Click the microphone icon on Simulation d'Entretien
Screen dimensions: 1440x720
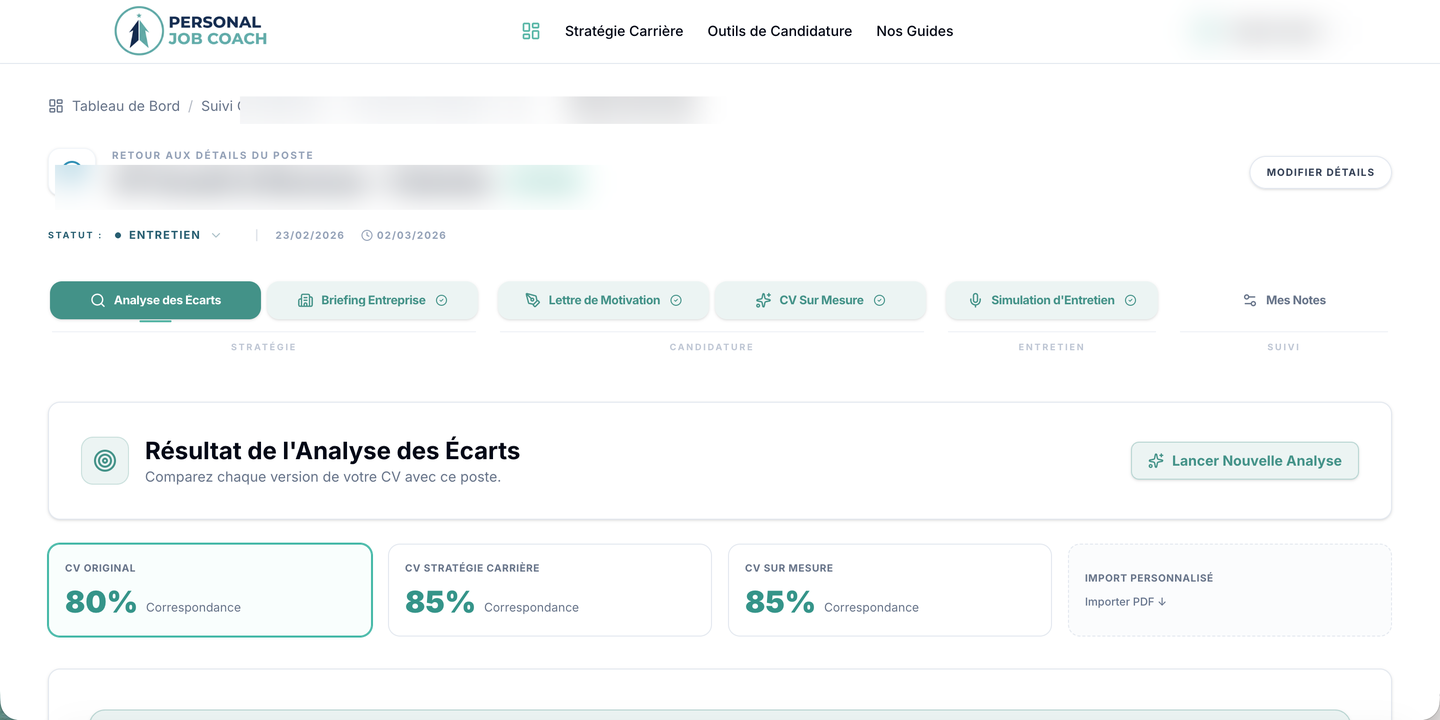pos(975,300)
